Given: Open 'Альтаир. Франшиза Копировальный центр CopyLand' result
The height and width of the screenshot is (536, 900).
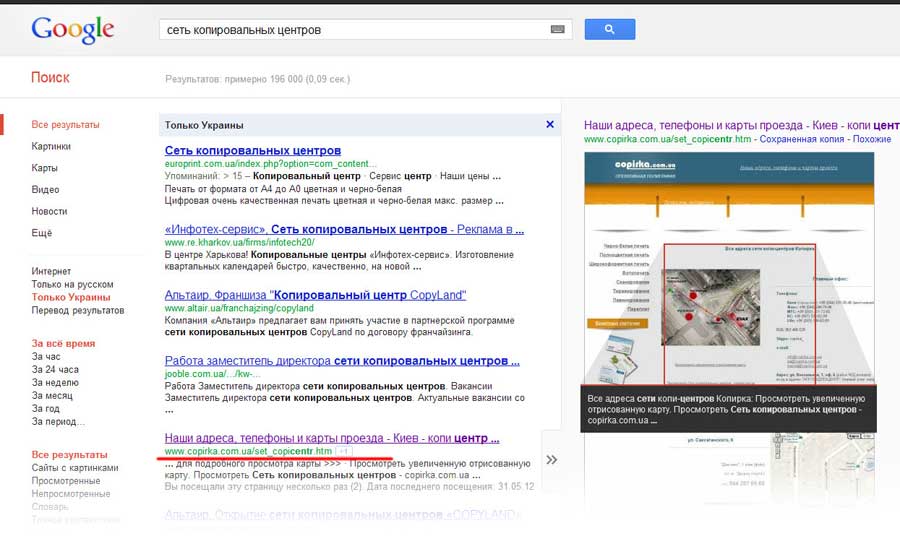Looking at the screenshot, I should tap(315, 295).
